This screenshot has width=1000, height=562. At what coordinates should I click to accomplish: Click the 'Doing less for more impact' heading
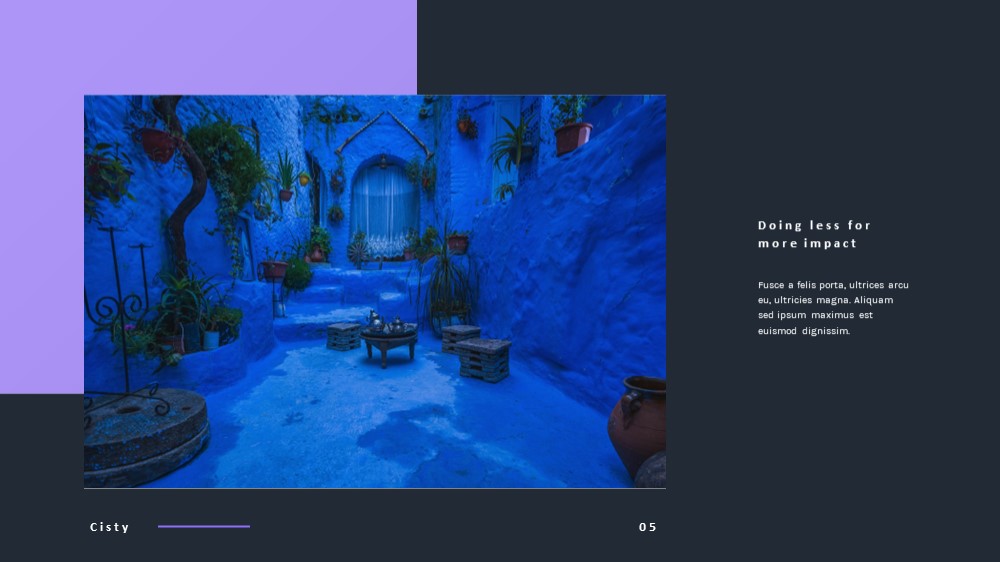(814, 234)
